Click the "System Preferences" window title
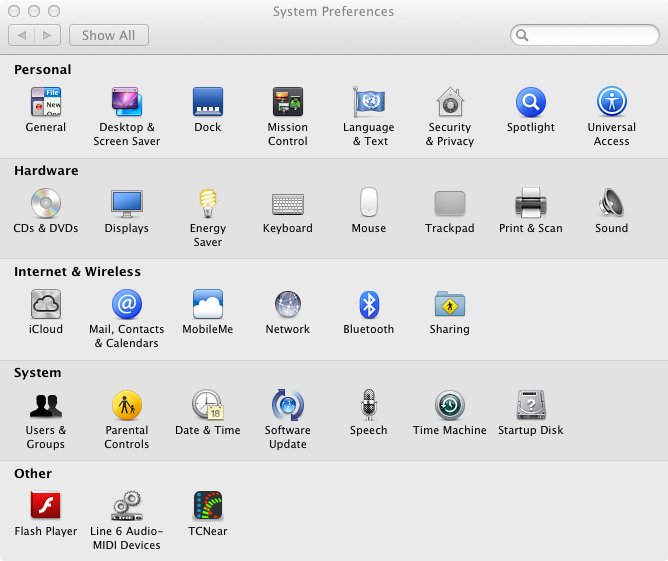 334,12
